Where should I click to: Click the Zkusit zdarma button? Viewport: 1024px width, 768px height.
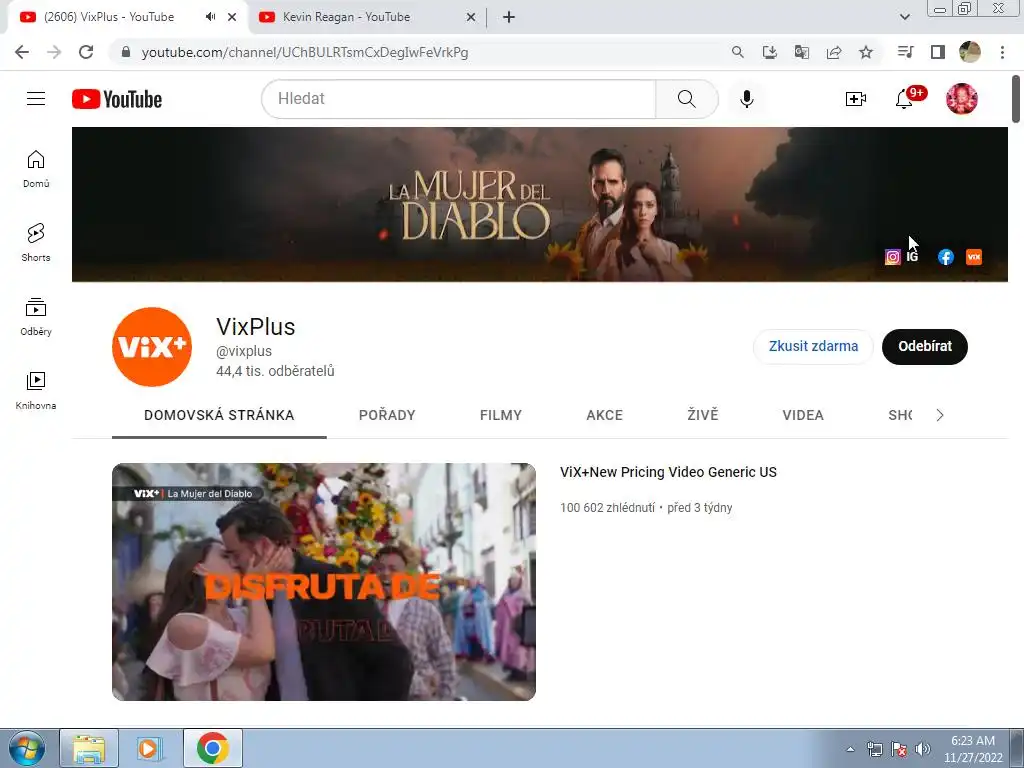tap(813, 347)
